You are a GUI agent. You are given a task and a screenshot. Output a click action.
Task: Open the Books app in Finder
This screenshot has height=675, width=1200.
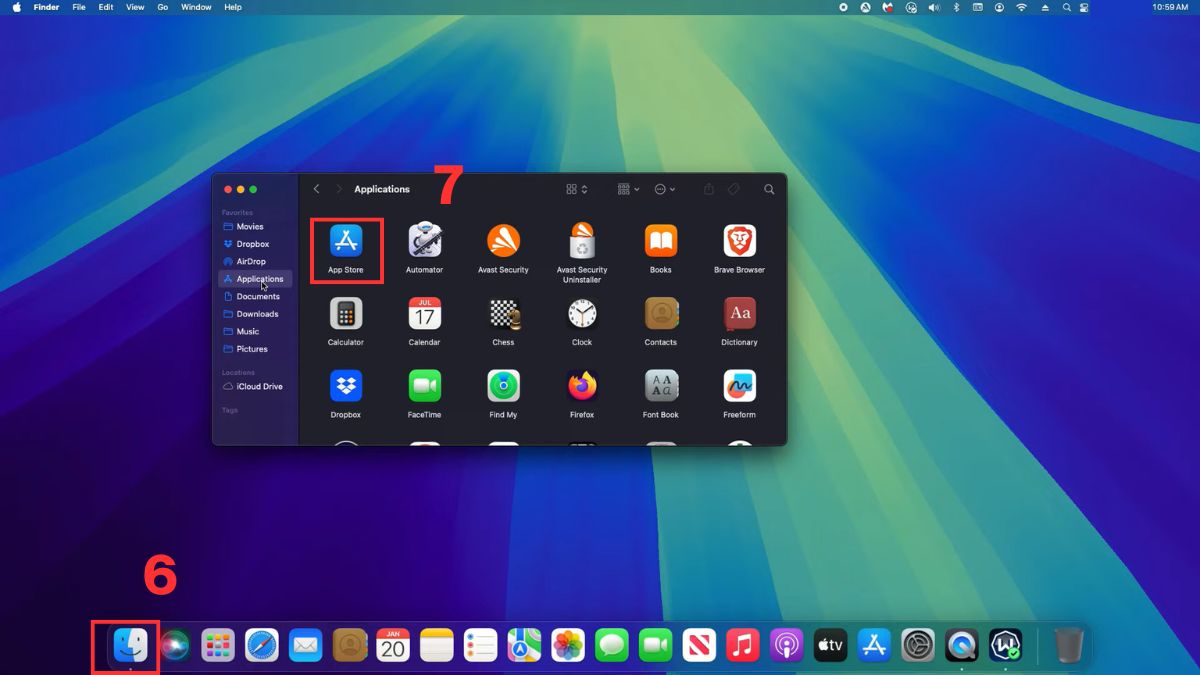(x=661, y=241)
